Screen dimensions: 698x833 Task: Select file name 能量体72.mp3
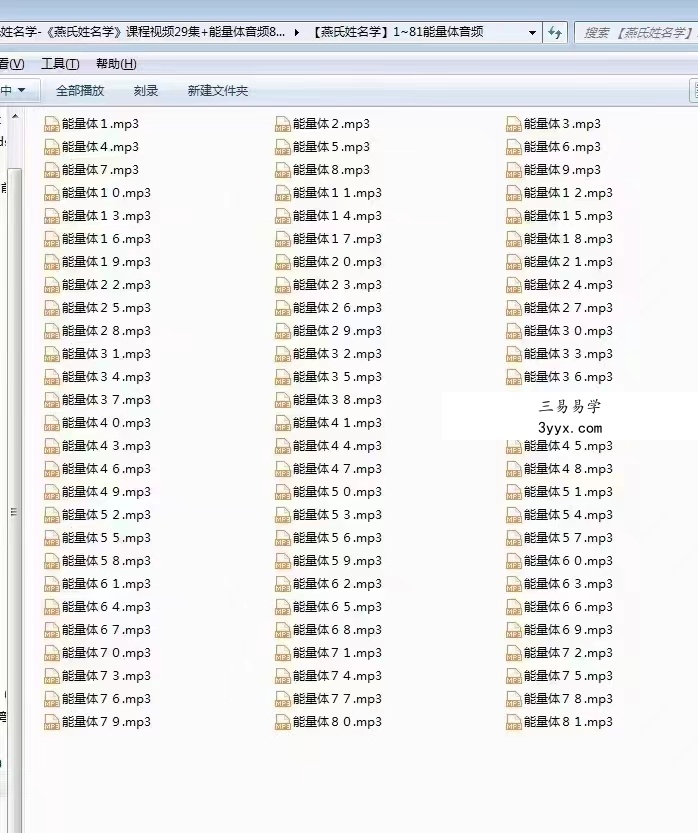pyautogui.click(x=568, y=653)
